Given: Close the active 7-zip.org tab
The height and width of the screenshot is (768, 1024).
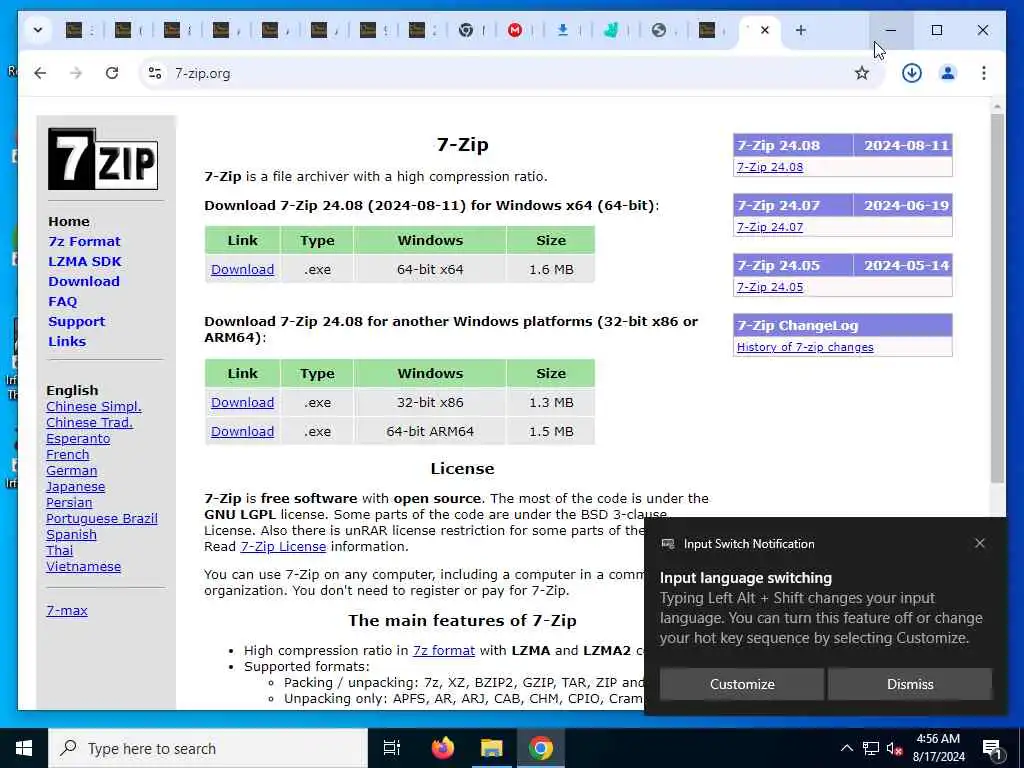Looking at the screenshot, I should coord(765,30).
